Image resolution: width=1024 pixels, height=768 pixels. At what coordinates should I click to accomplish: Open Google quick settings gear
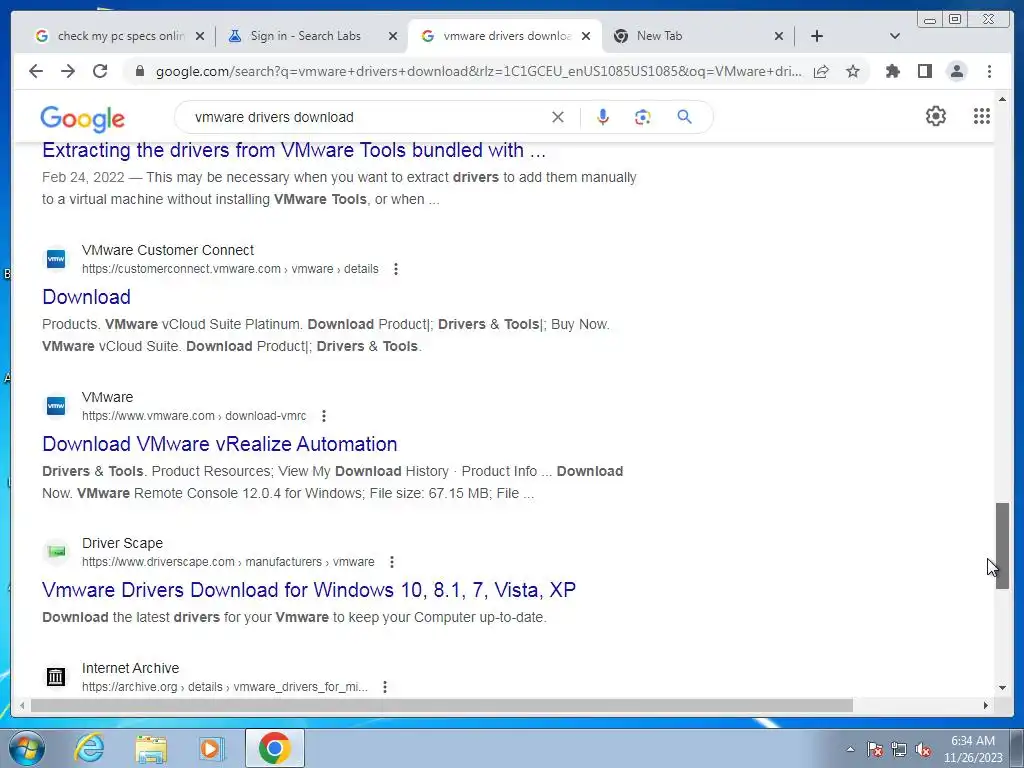point(936,116)
